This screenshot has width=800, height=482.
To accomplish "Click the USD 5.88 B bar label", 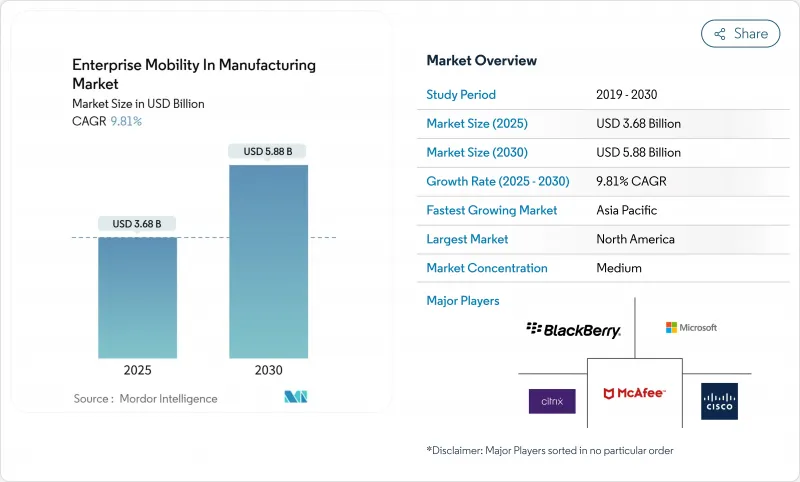I will click(x=268, y=151).
